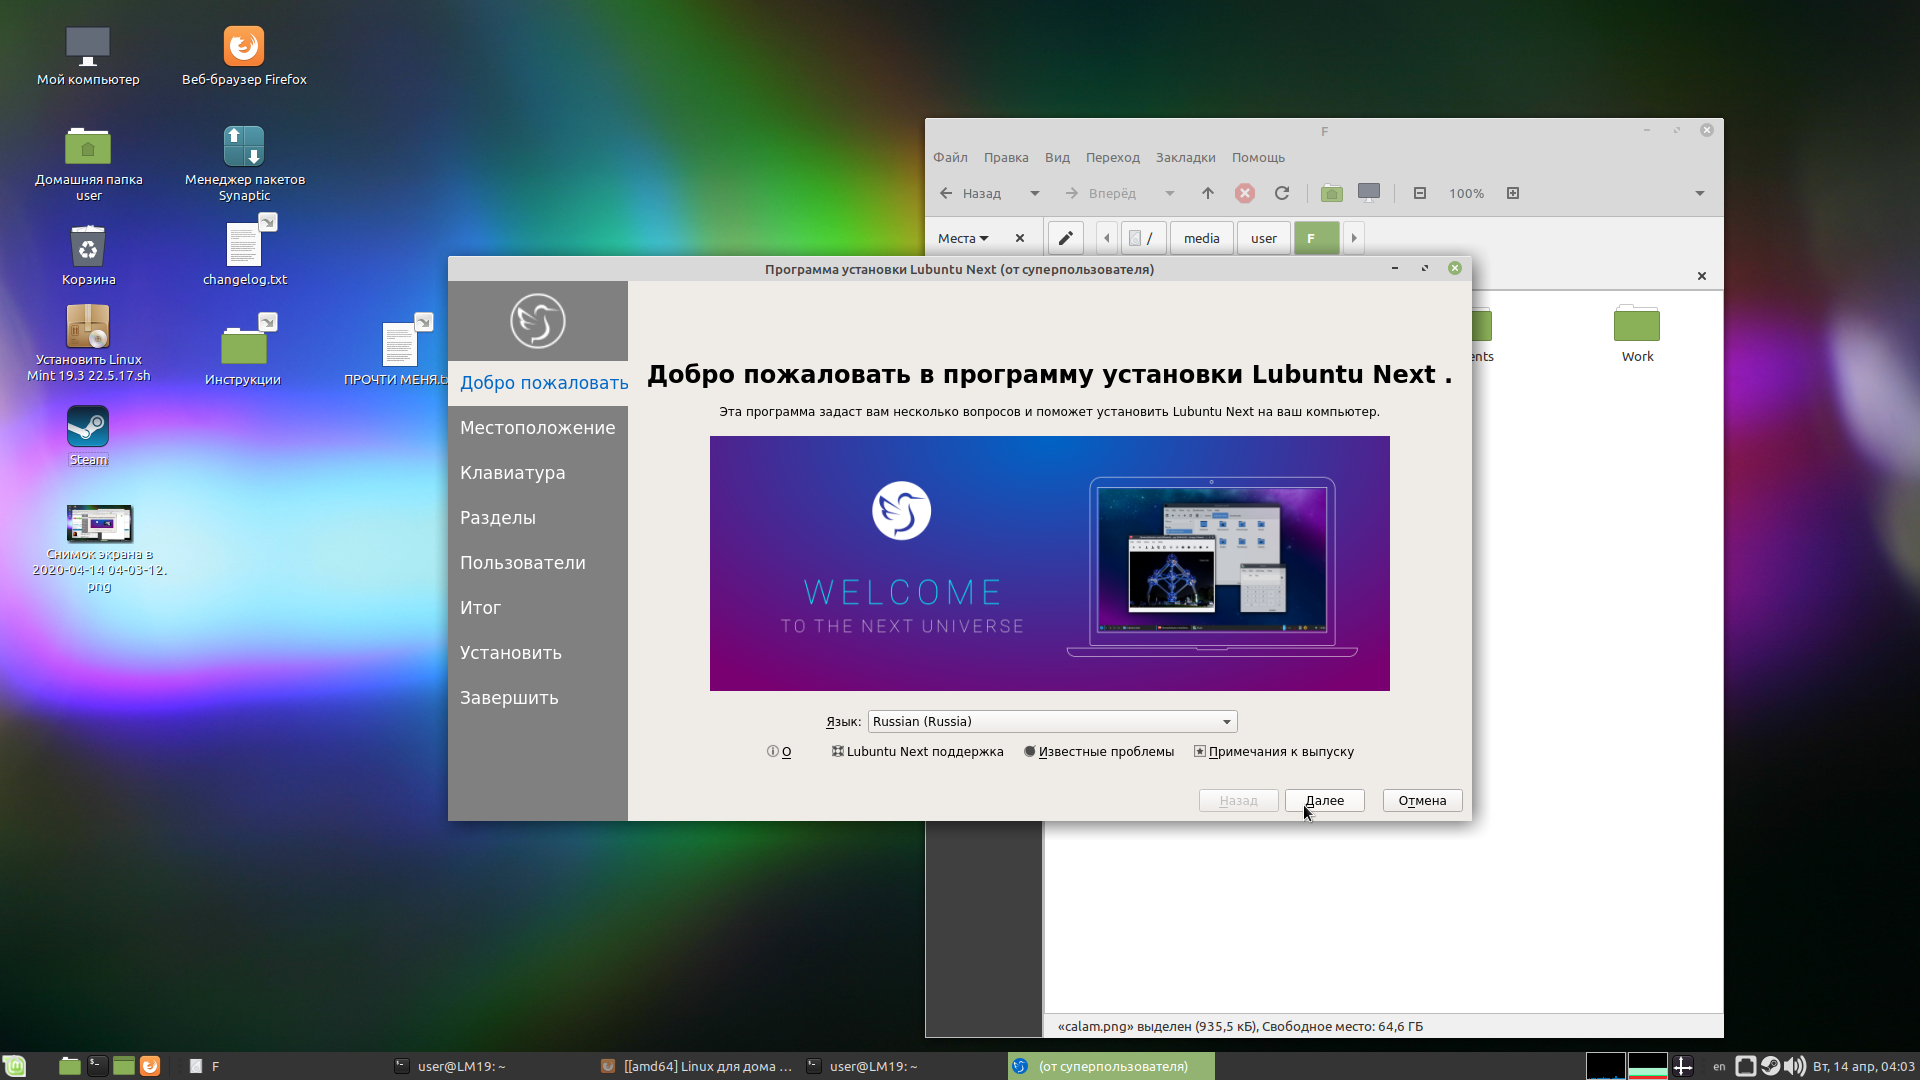Screen dimensions: 1920x1080
Task: Zoom out with the minus icon
Action: tap(1420, 193)
